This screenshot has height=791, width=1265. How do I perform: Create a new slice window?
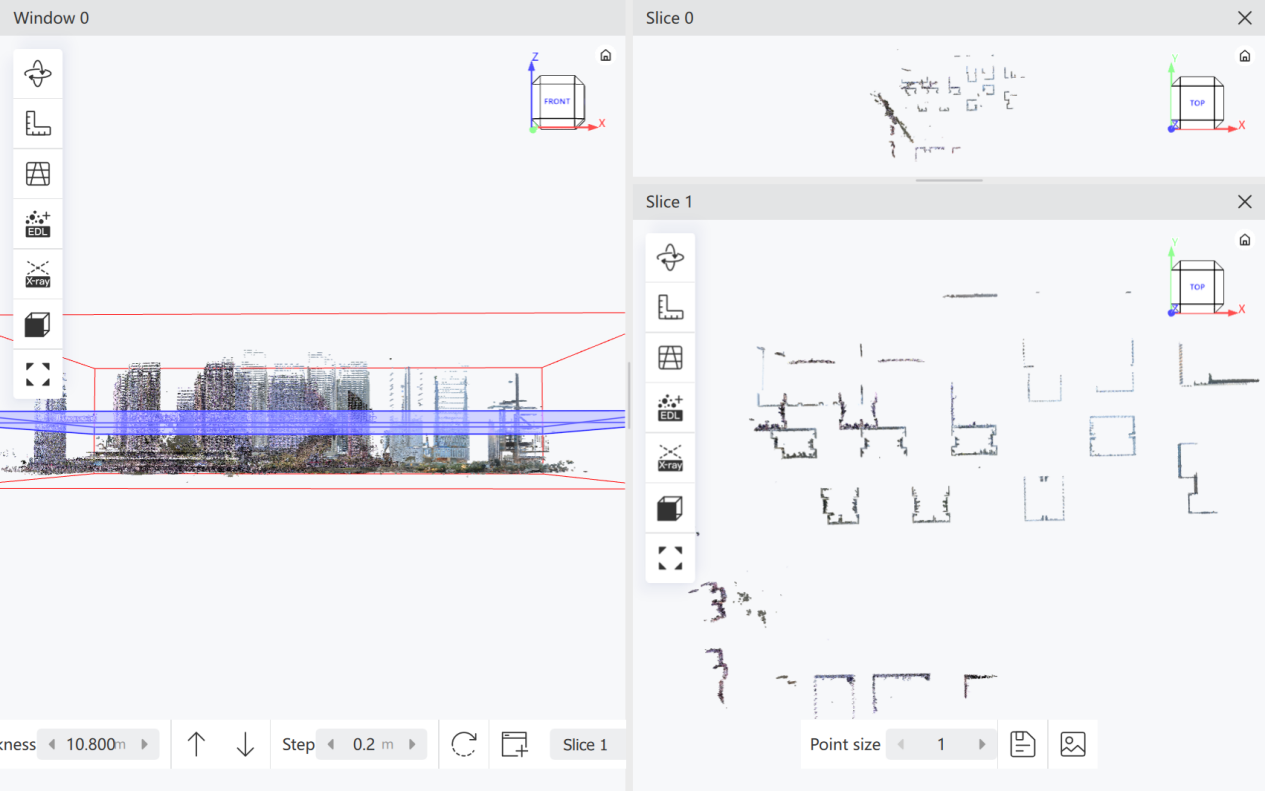[x=515, y=744]
